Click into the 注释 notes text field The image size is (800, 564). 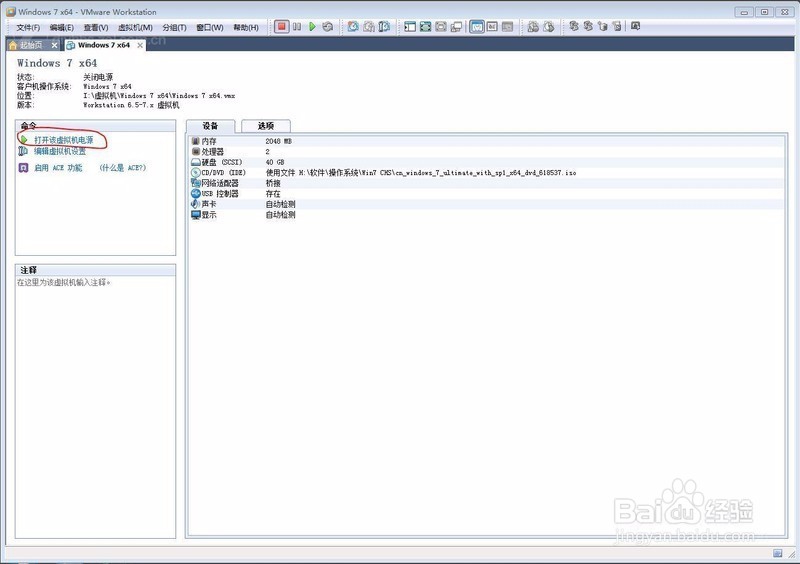click(x=95, y=407)
